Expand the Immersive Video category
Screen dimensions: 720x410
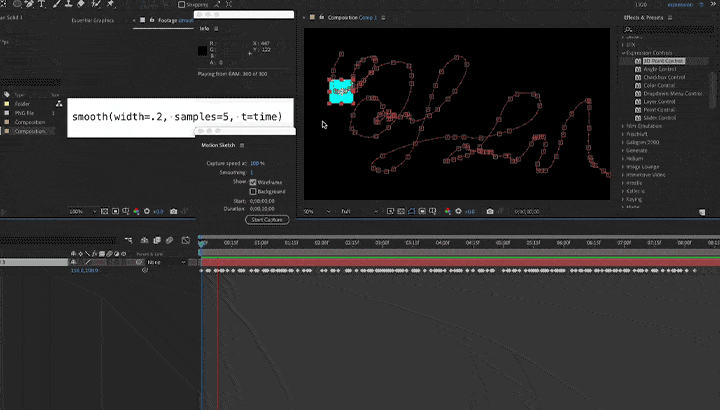(623, 175)
